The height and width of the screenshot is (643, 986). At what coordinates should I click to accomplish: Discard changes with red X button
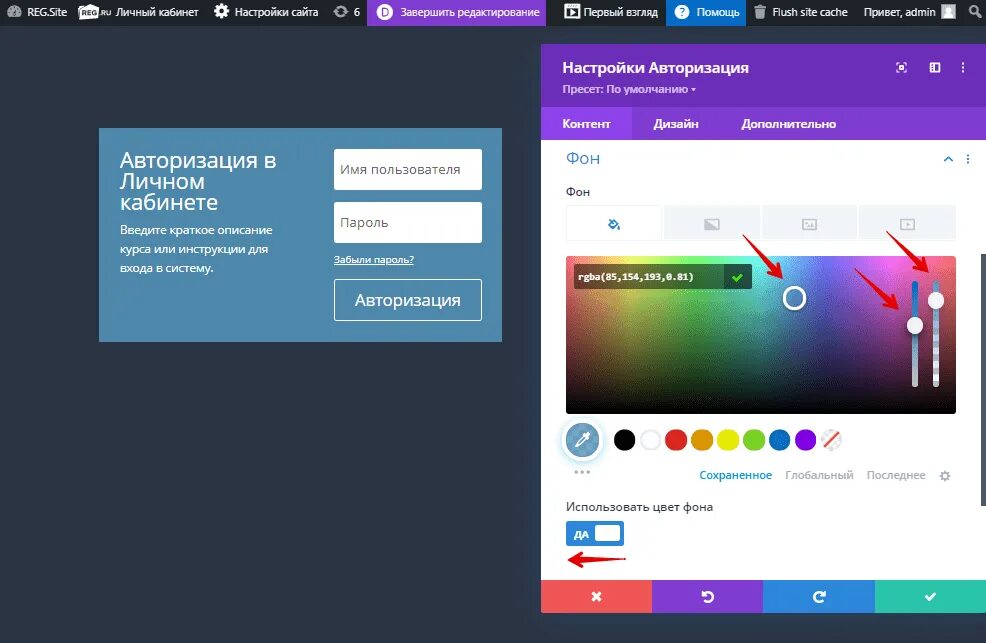(x=596, y=596)
